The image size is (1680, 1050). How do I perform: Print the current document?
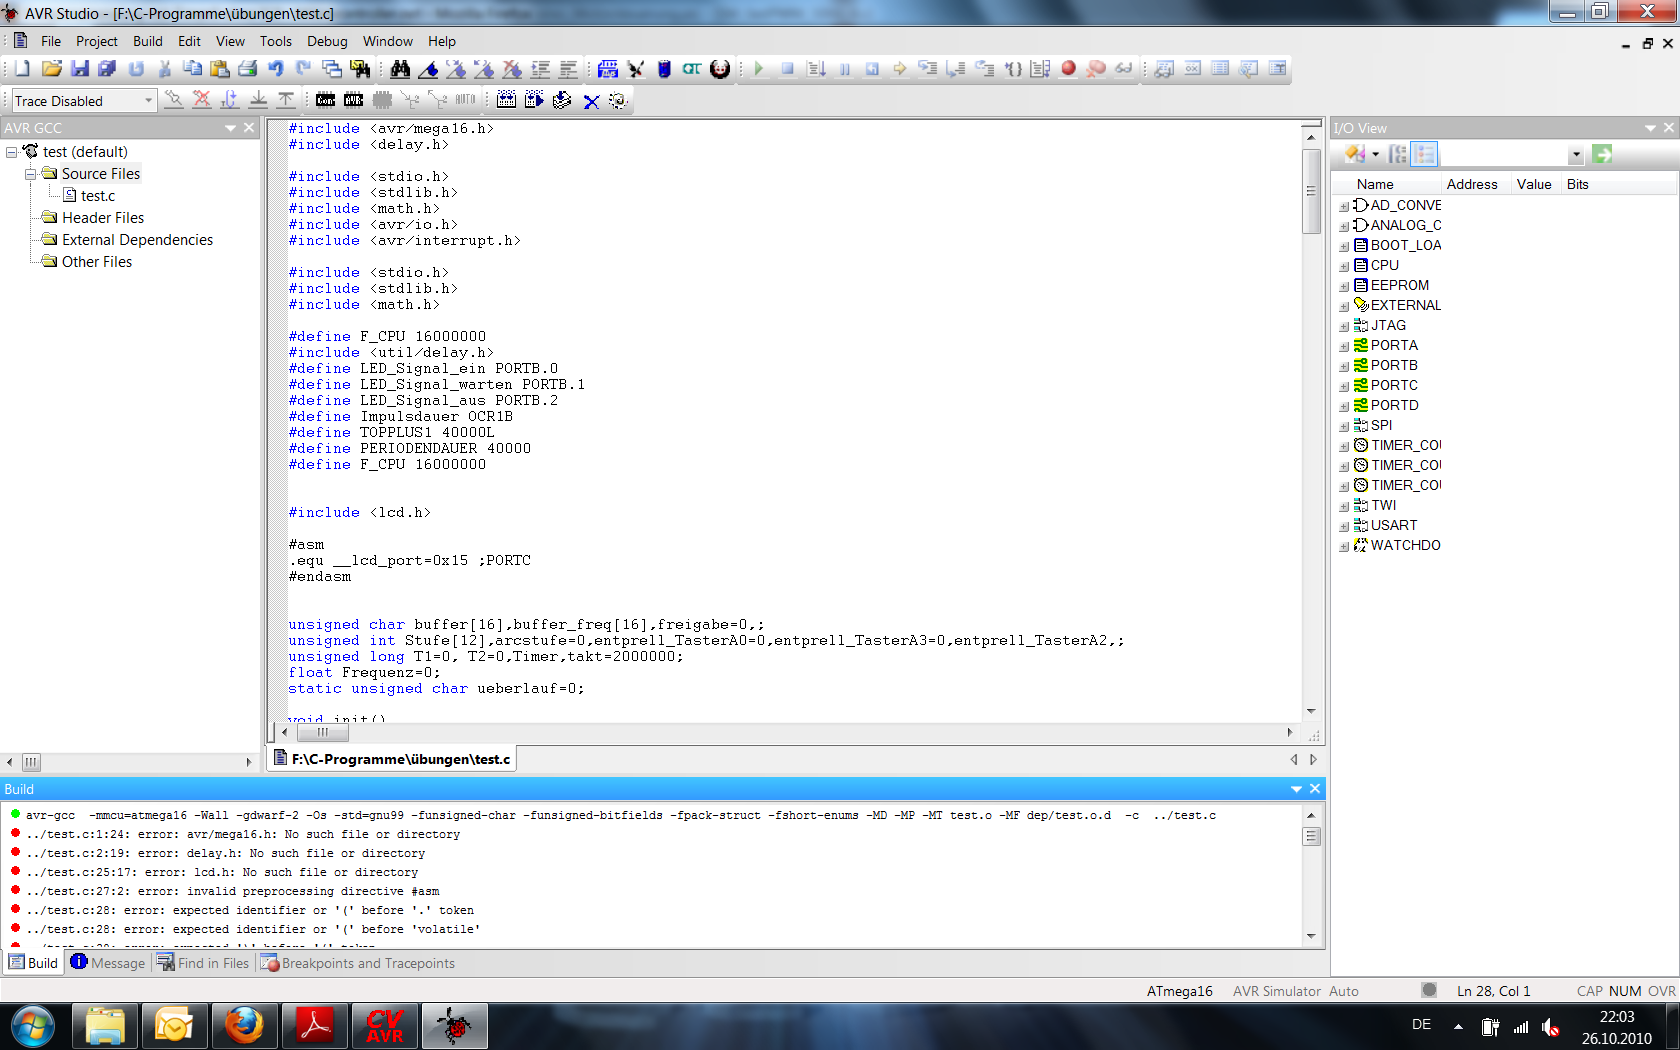coord(248,69)
